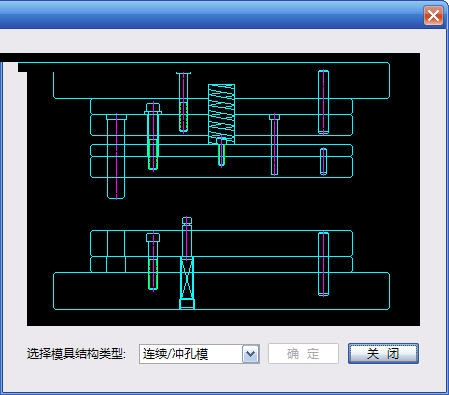
Task: Select the lifter pin with X-marked spring
Action: click(187, 263)
